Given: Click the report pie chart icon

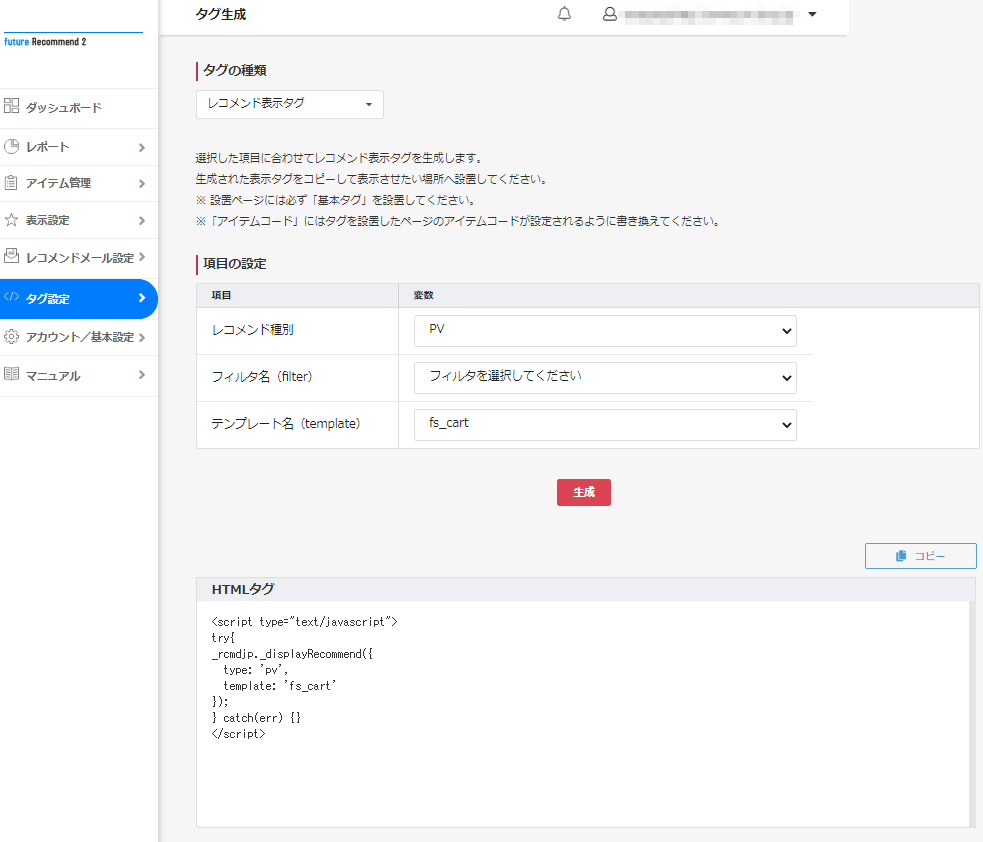Looking at the screenshot, I should point(11,146).
